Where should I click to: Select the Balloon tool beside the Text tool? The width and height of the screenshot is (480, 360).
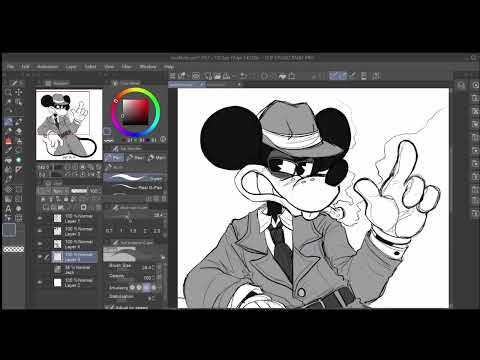[x=19, y=209]
